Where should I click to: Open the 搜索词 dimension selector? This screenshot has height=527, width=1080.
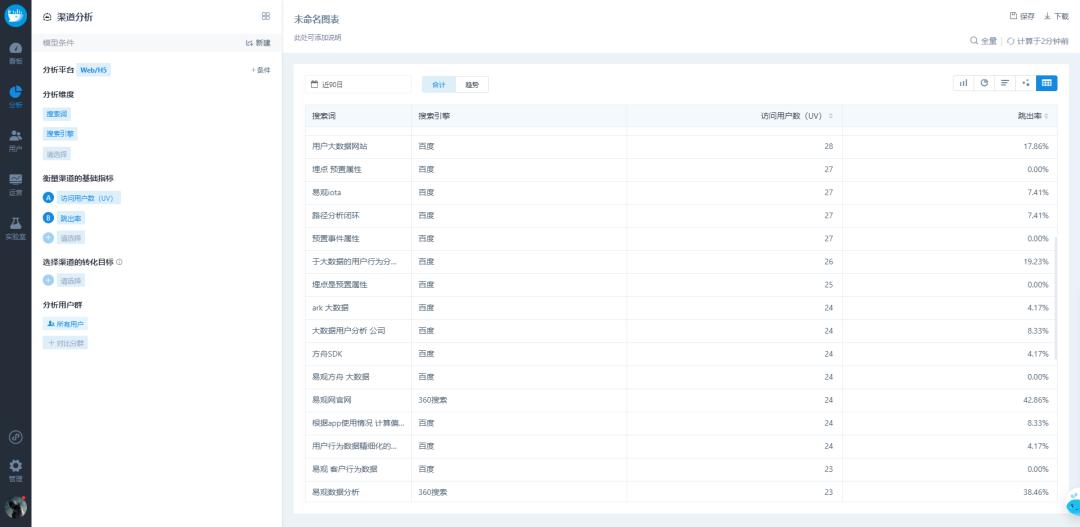click(x=57, y=114)
